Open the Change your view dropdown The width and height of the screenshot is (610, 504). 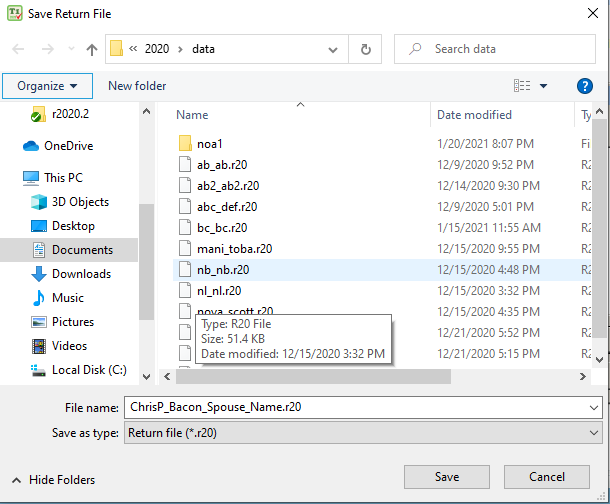point(543,86)
